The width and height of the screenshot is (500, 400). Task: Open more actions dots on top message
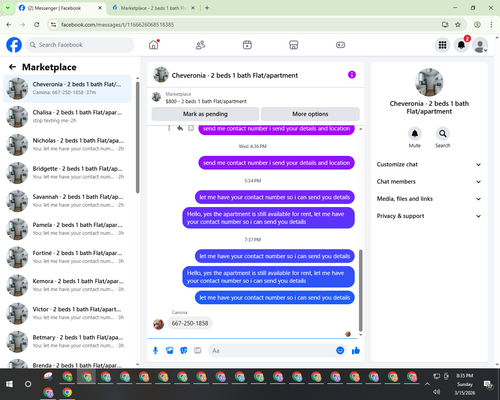point(169,128)
